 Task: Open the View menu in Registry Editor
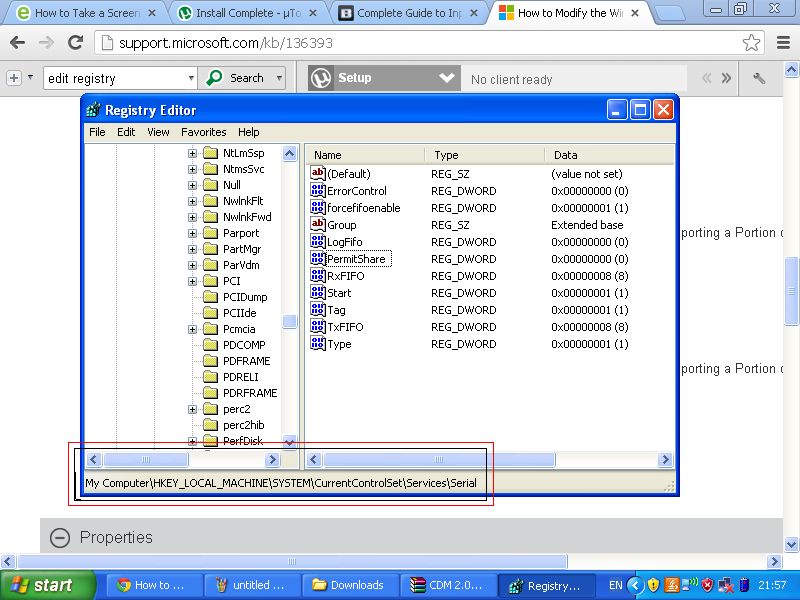[158, 132]
